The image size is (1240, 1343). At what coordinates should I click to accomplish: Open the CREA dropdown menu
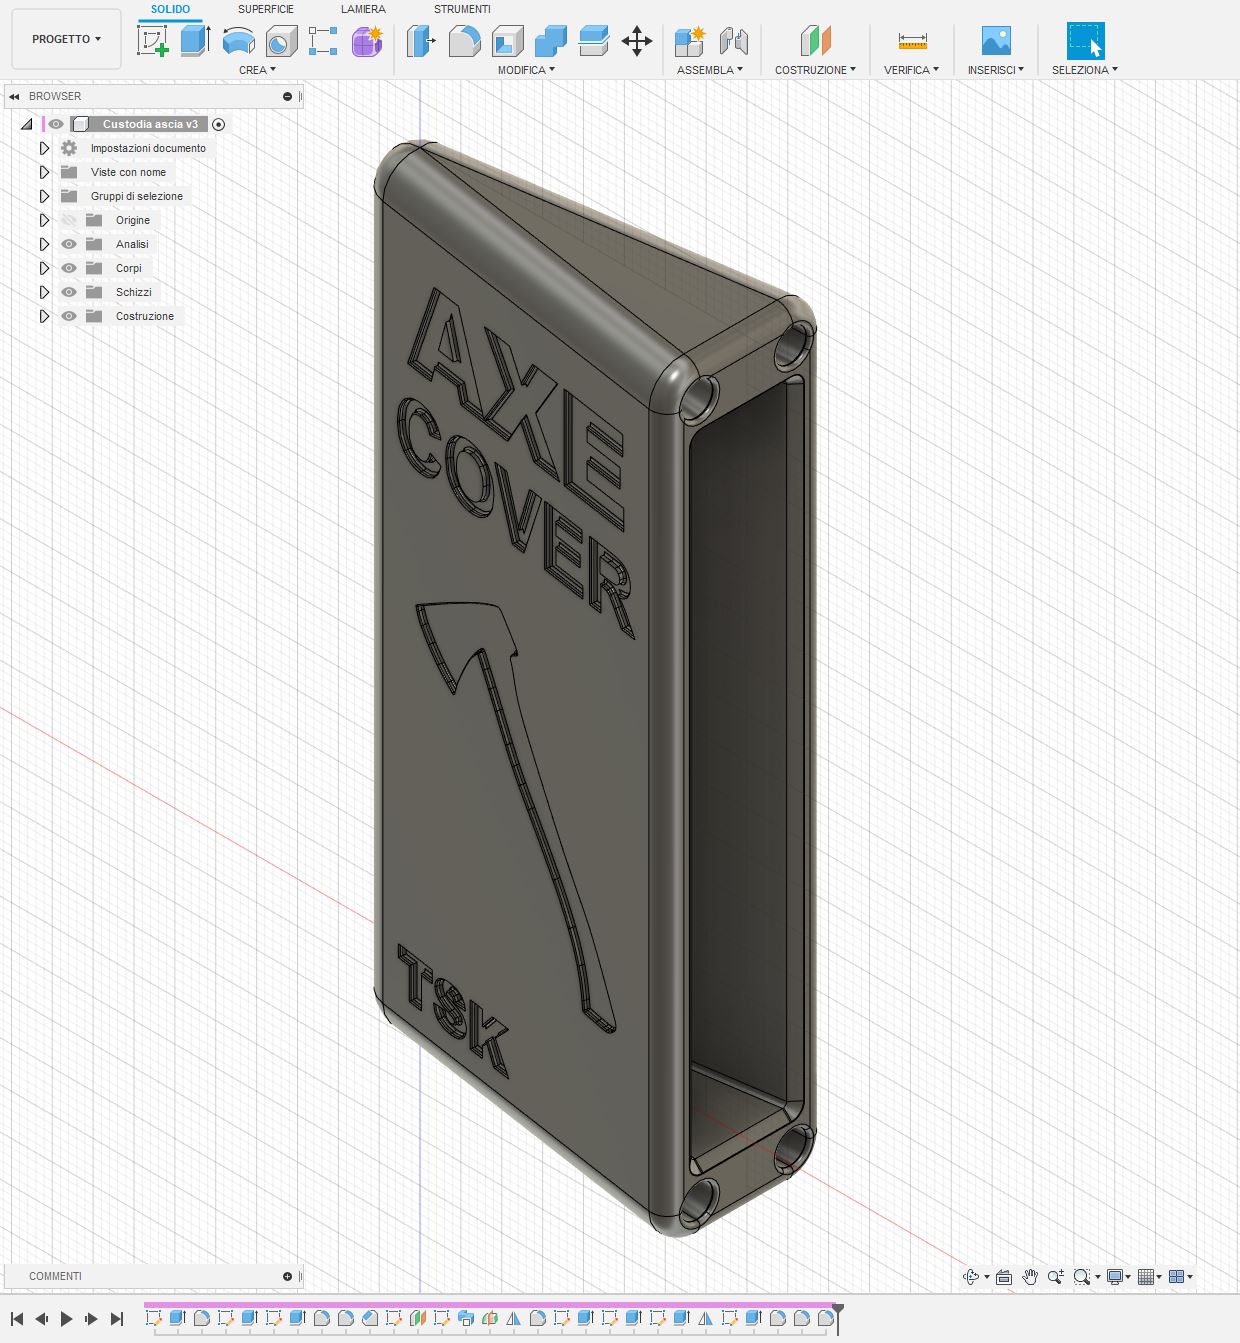(257, 70)
